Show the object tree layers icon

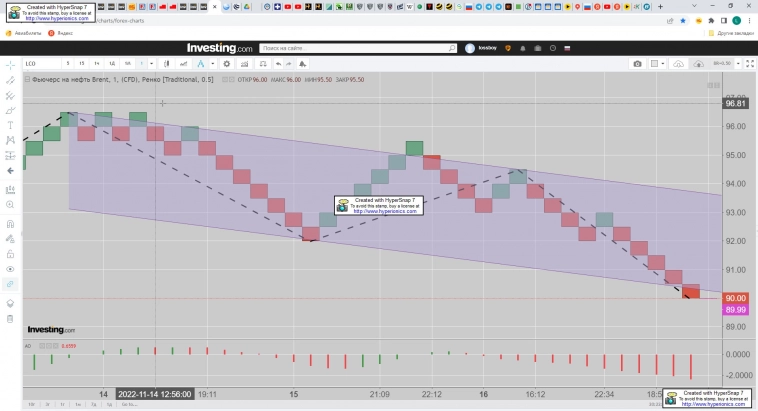click(x=10, y=303)
